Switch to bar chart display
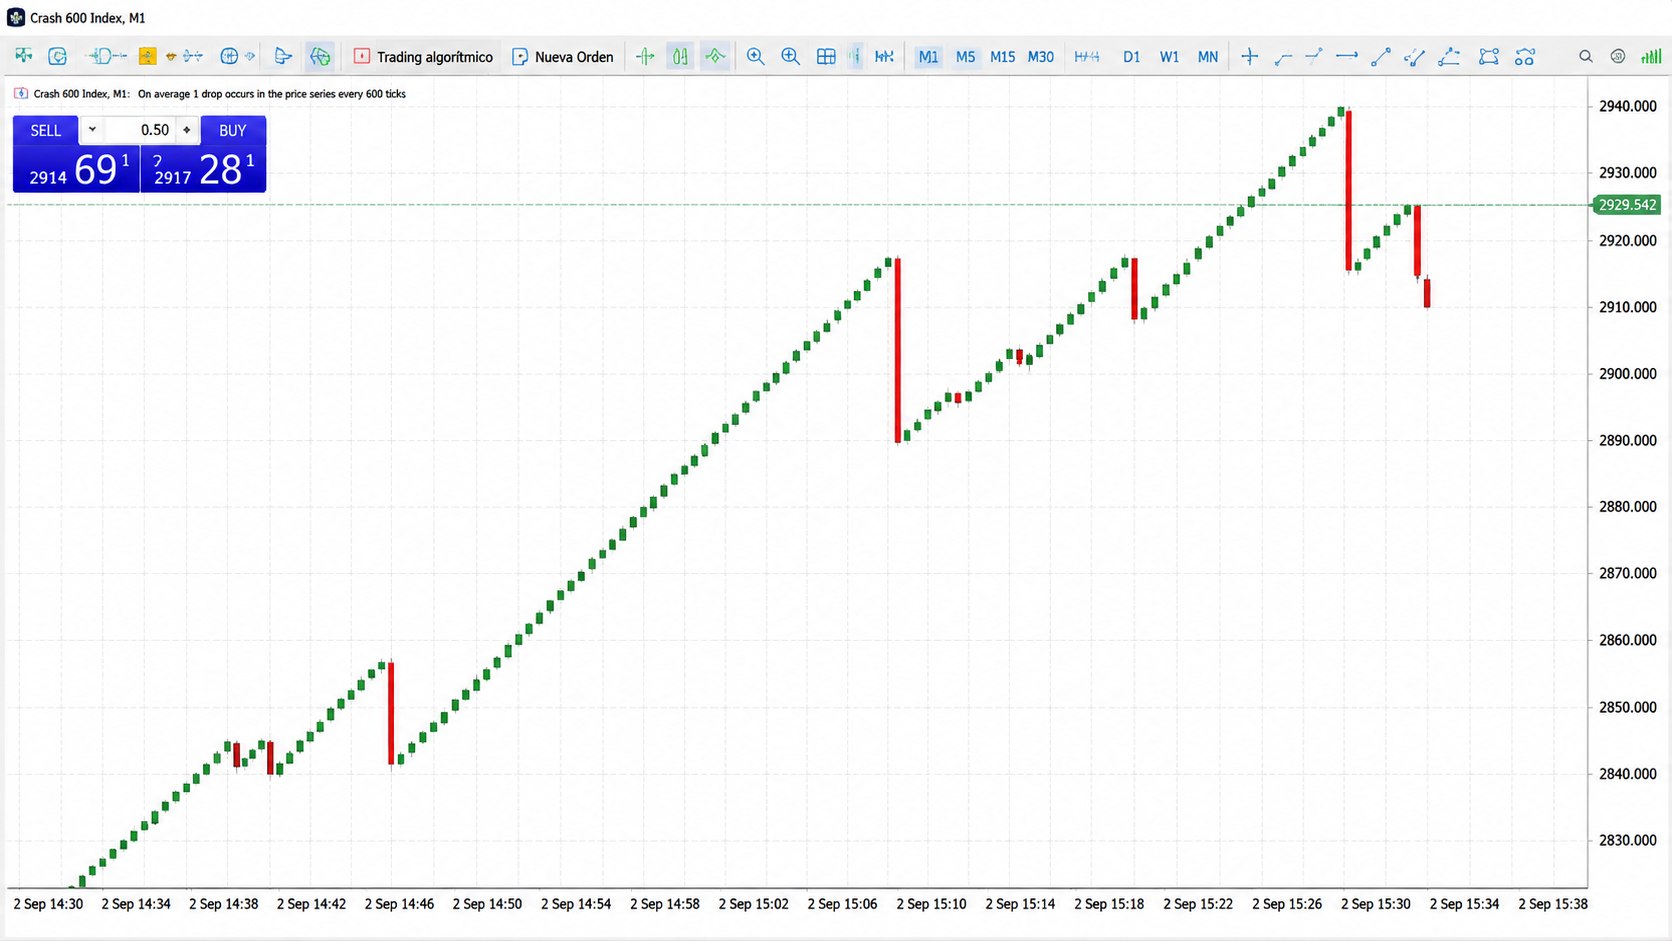The image size is (1672, 941). click(x=645, y=56)
